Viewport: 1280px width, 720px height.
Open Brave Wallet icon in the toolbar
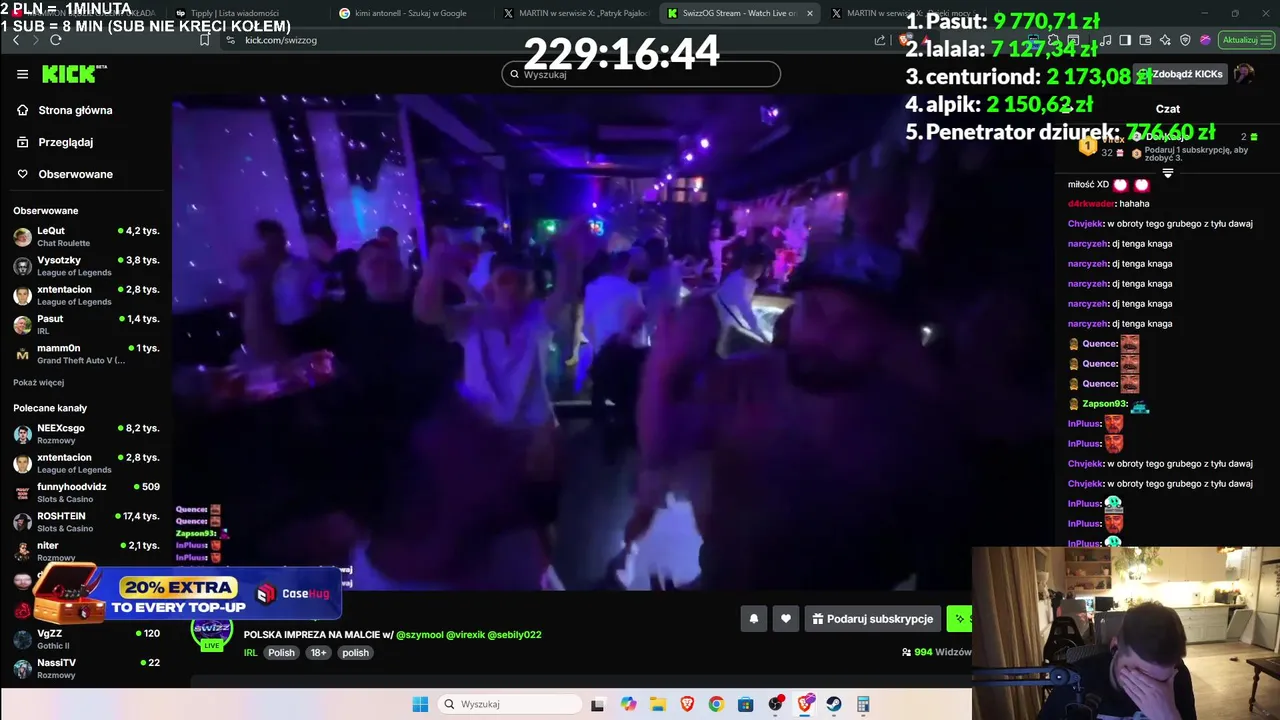1145,40
